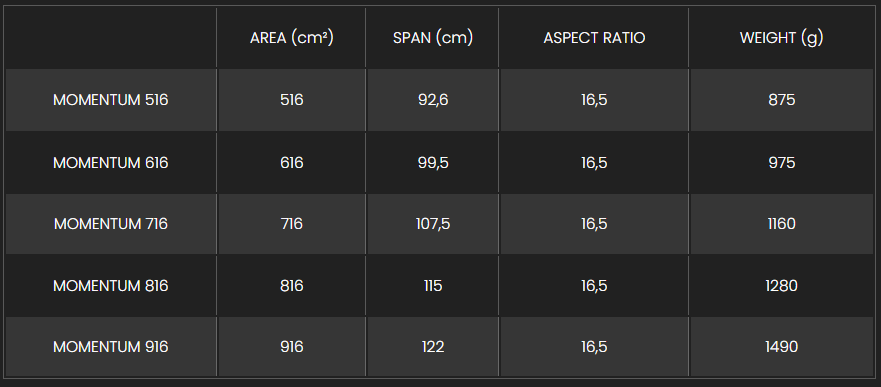Click the 1280 weight value cell
This screenshot has width=881, height=387.
tap(782, 286)
